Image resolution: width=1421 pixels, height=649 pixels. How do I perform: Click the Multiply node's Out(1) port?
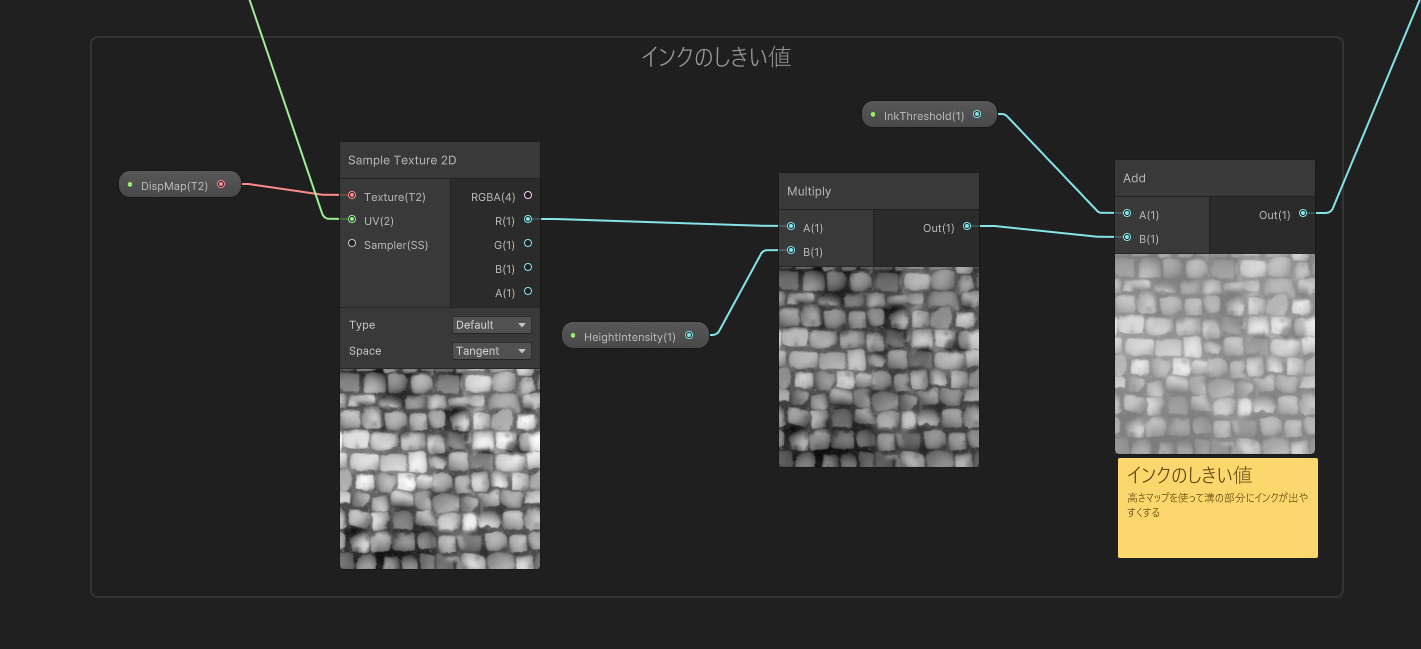[967, 227]
